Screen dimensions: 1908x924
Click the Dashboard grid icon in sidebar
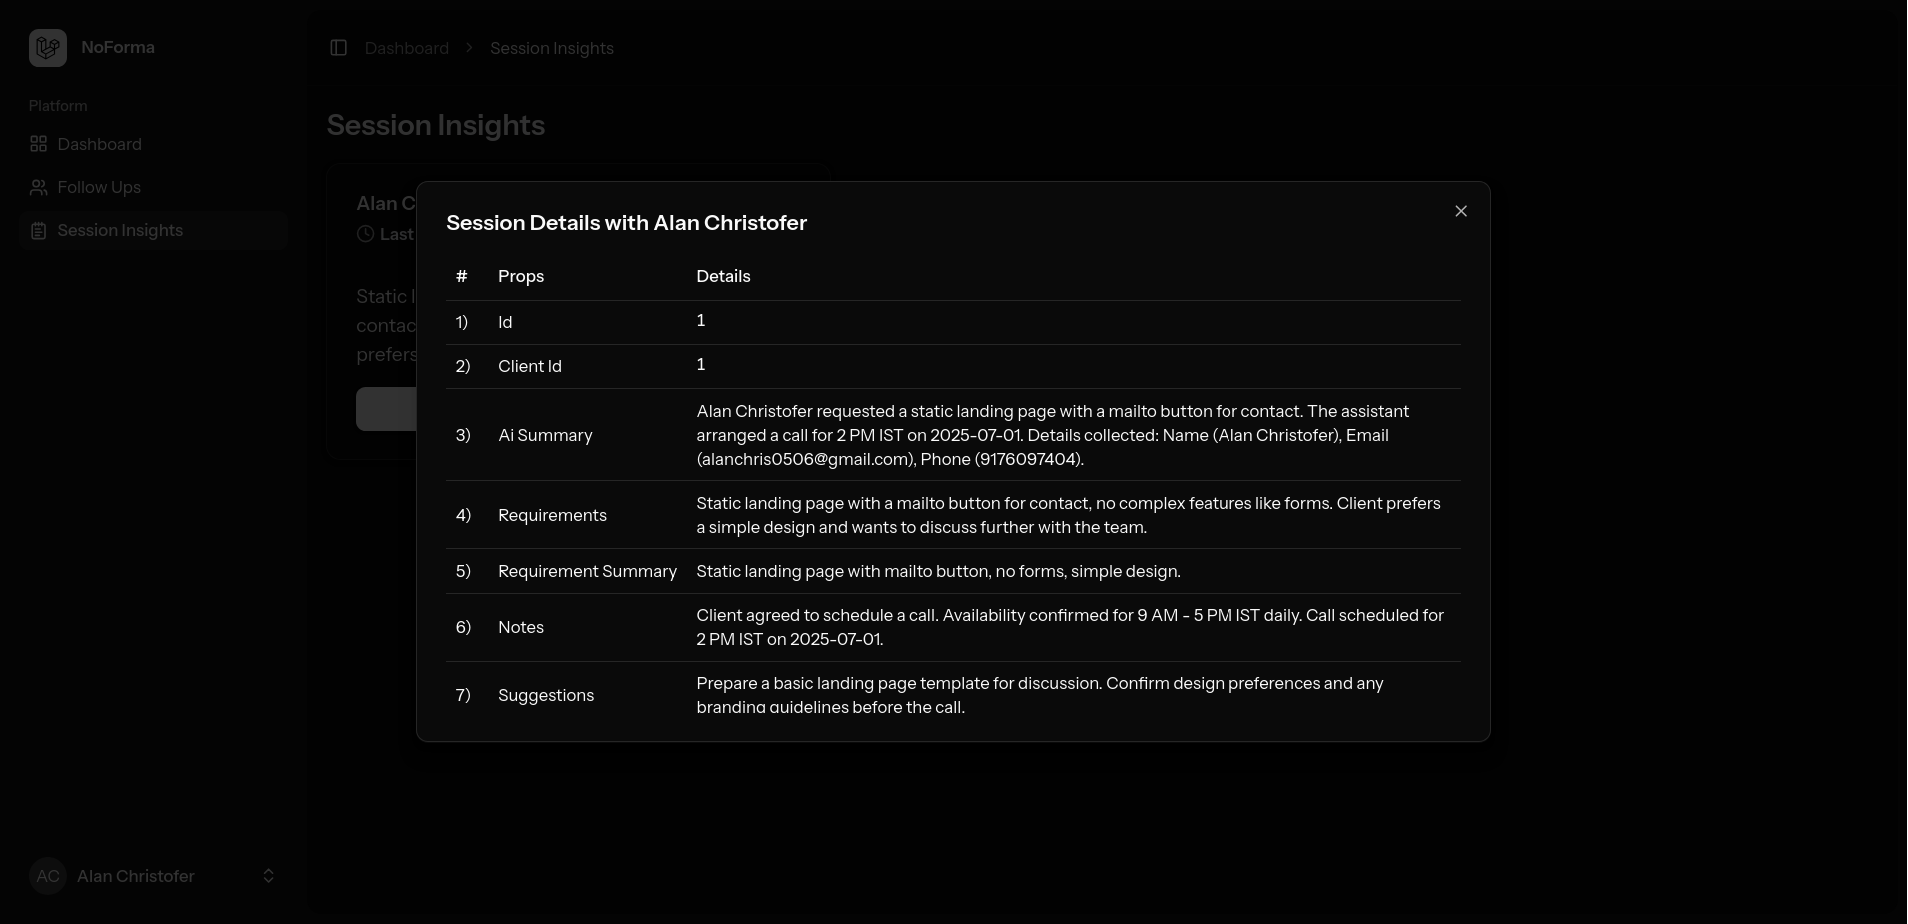click(x=39, y=144)
